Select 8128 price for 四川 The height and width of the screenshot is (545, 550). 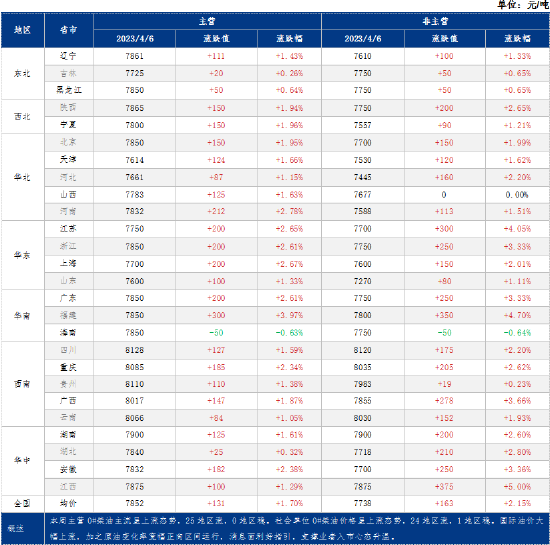[x=135, y=350]
